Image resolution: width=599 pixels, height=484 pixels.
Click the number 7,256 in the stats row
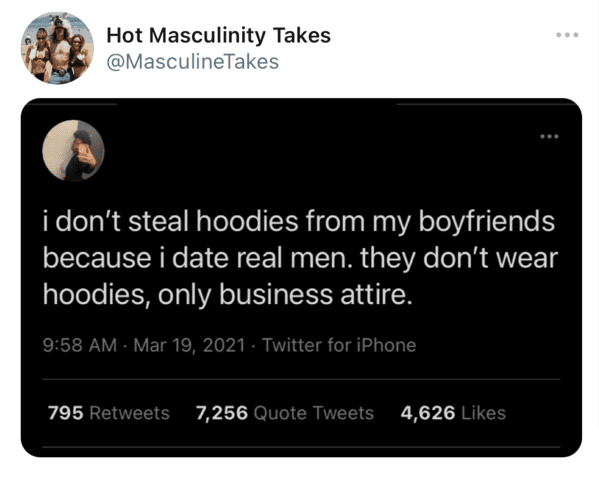(x=222, y=413)
